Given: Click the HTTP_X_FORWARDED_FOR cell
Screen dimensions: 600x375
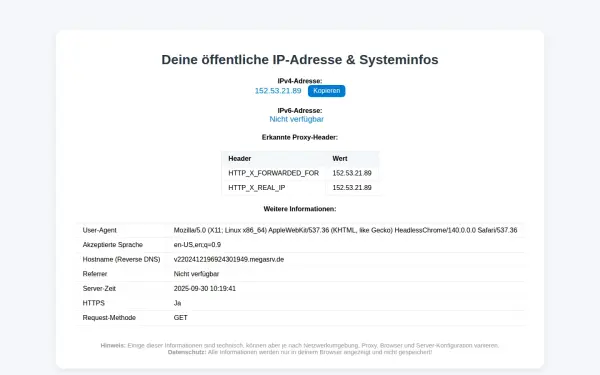Looking at the screenshot, I should [x=274, y=173].
